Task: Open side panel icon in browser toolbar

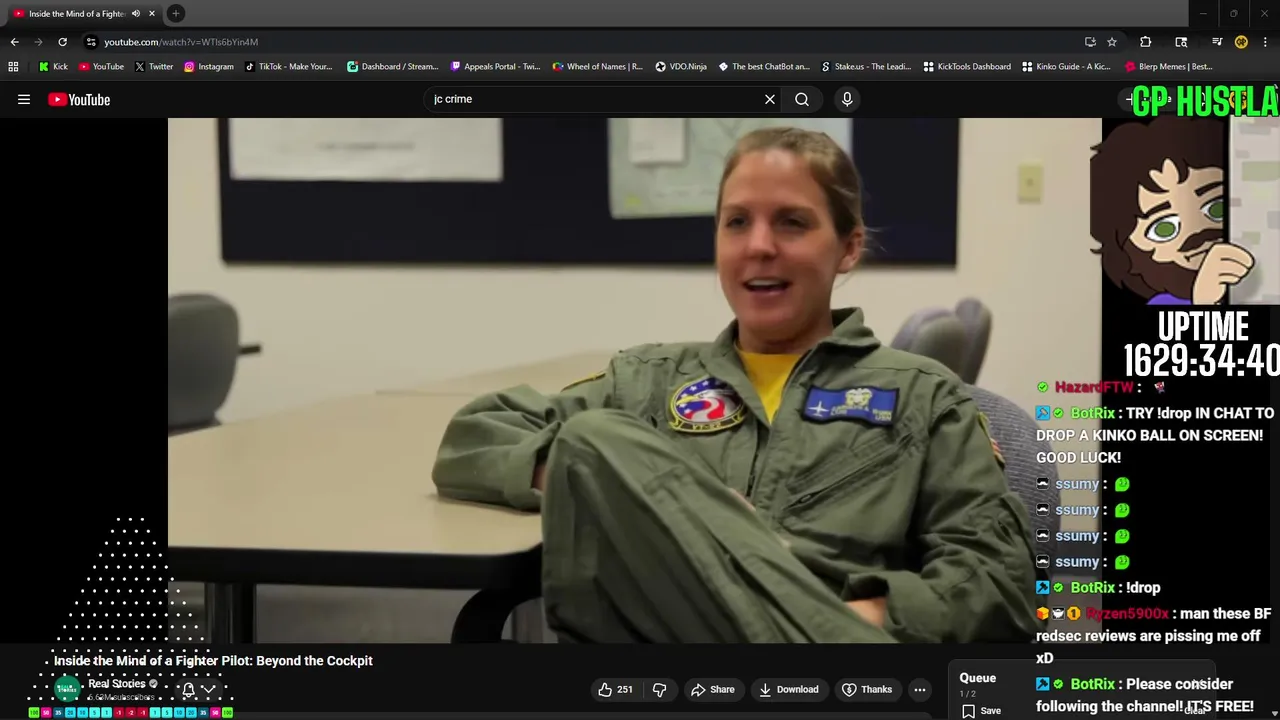Action: point(1181,42)
